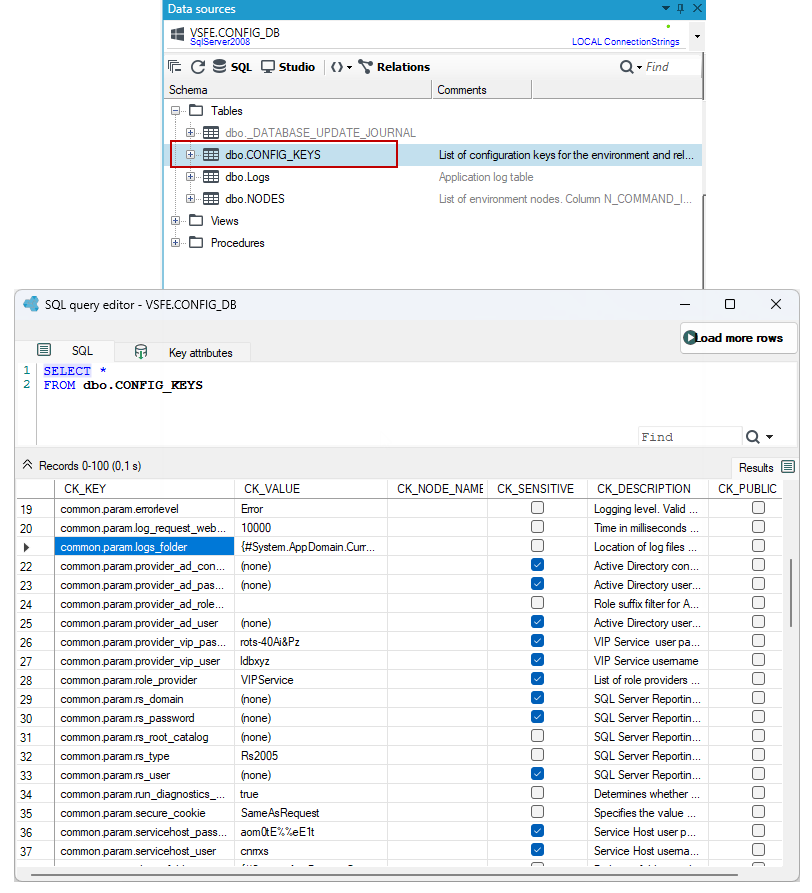The height and width of the screenshot is (893, 812).
Task: Check CK_SENSITIVE for common.param.secure_cookie
Action: click(x=537, y=812)
